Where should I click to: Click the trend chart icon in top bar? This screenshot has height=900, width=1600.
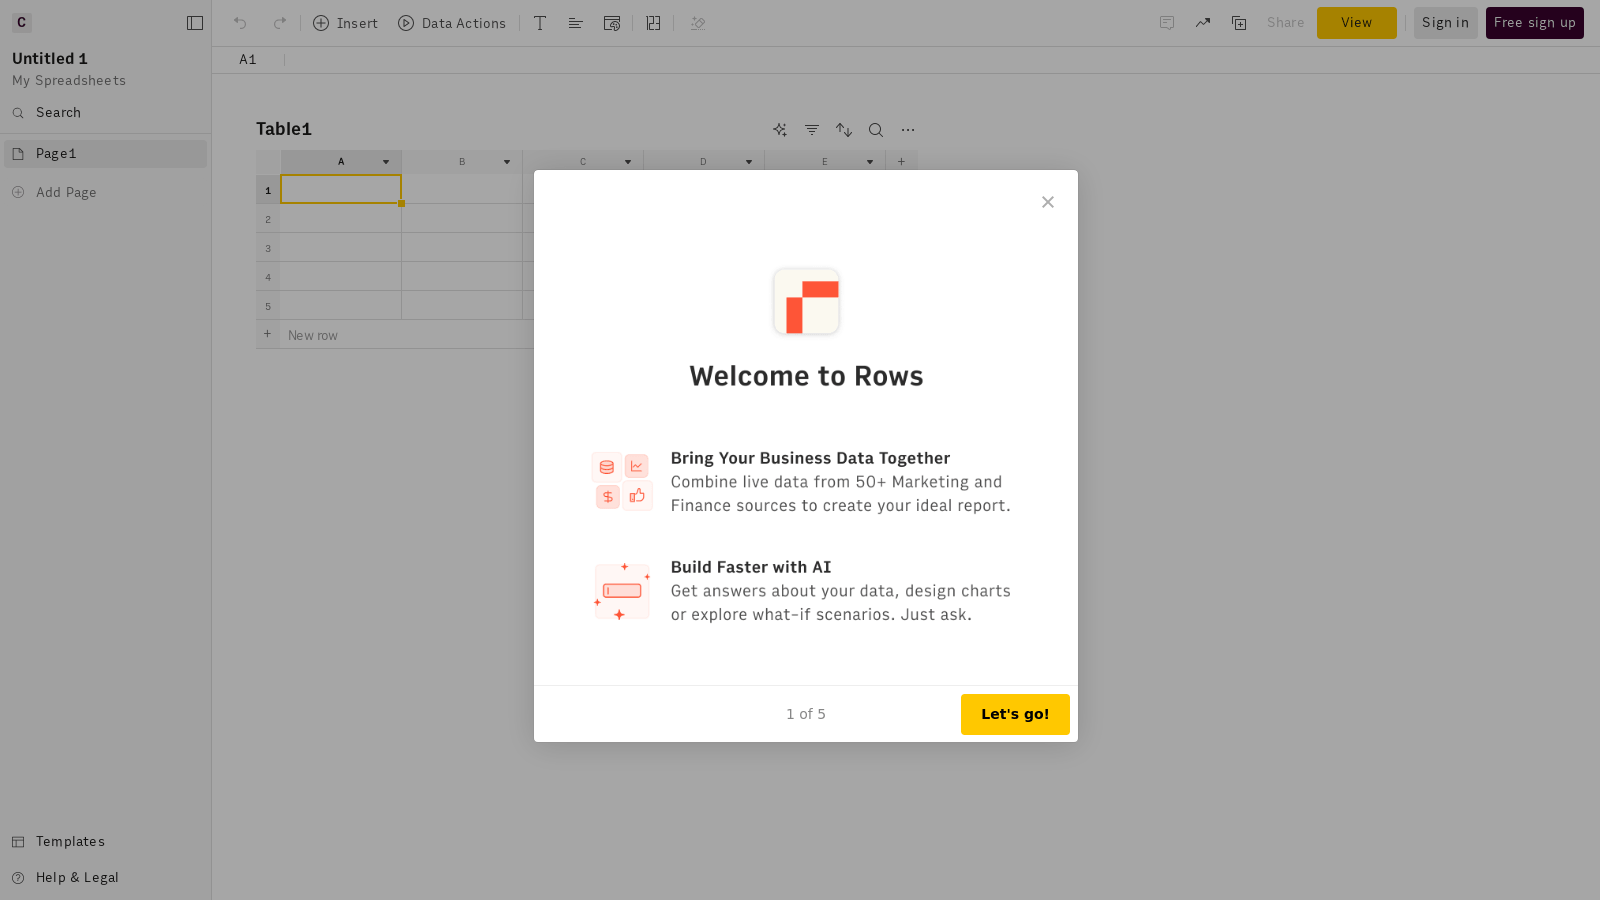click(1203, 23)
